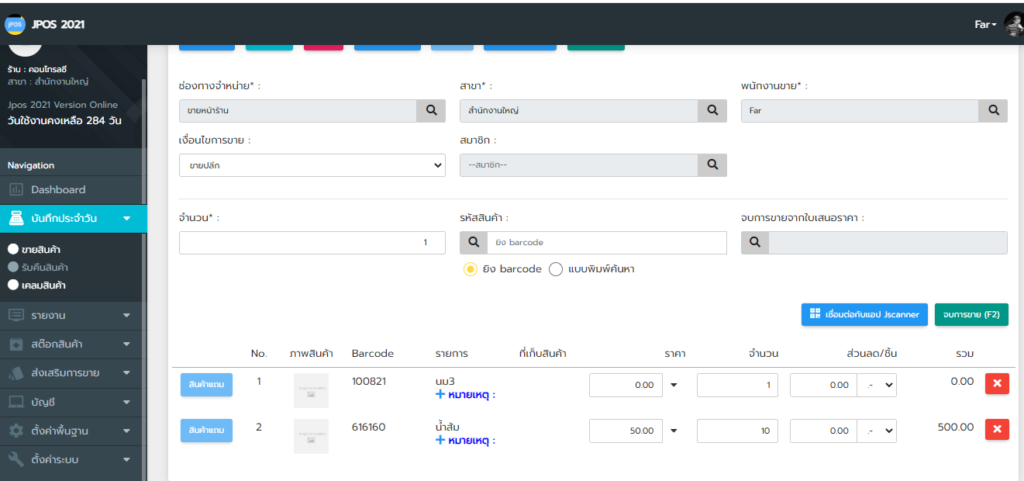Open product image thumbnail for 100821

click(x=311, y=390)
